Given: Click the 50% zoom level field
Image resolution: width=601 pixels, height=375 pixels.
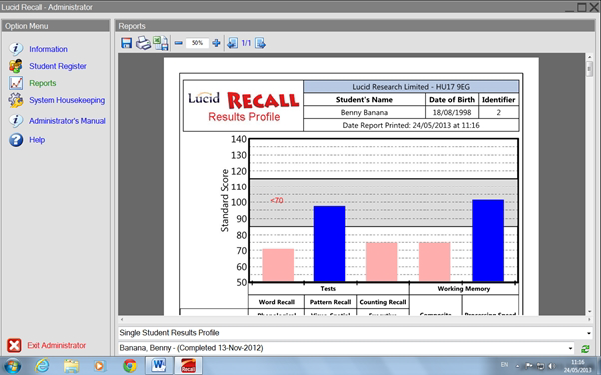Looking at the screenshot, I should click(197, 43).
